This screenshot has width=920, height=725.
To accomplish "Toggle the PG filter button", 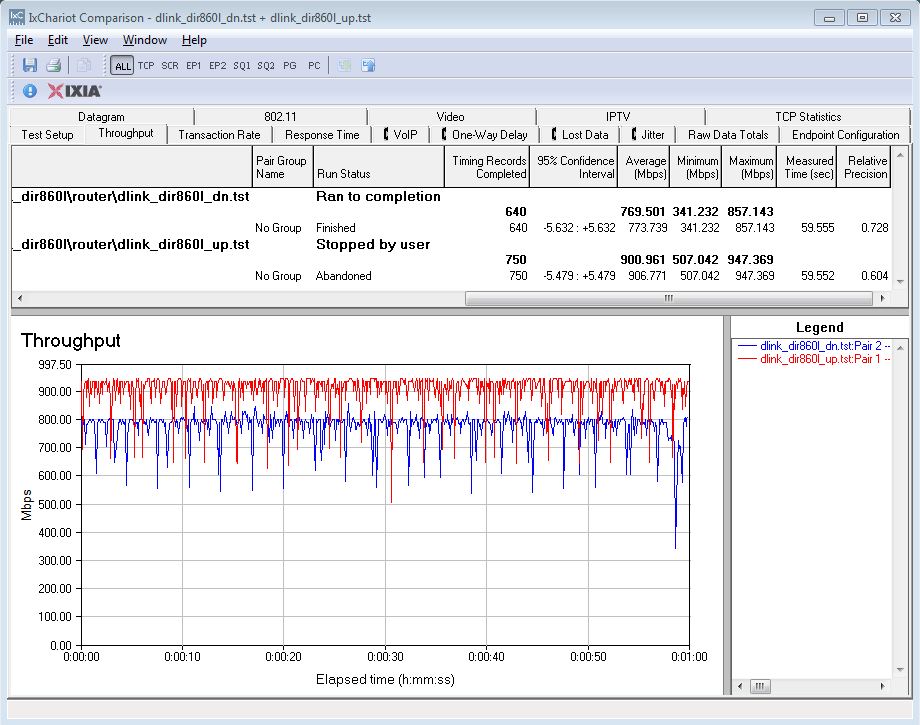I will pos(290,66).
